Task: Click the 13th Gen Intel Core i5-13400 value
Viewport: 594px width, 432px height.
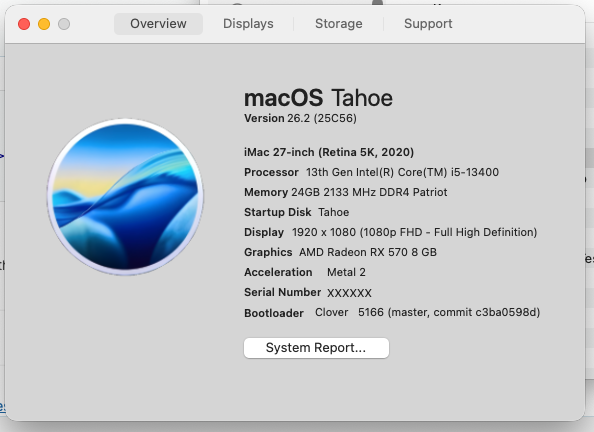Action: 402,172
